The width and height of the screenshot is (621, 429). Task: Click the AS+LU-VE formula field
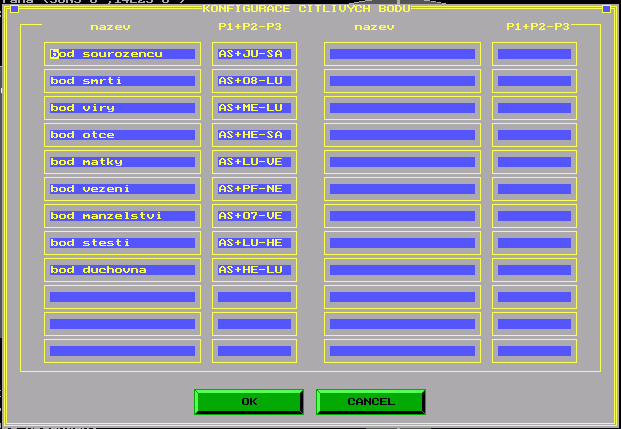(254, 162)
